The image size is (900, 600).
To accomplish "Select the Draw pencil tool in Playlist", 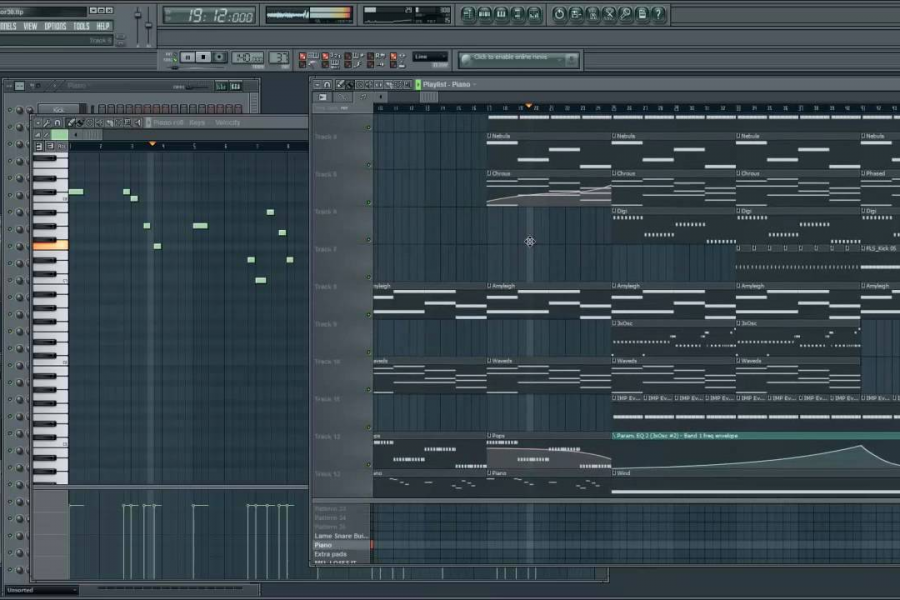I will coord(340,84).
